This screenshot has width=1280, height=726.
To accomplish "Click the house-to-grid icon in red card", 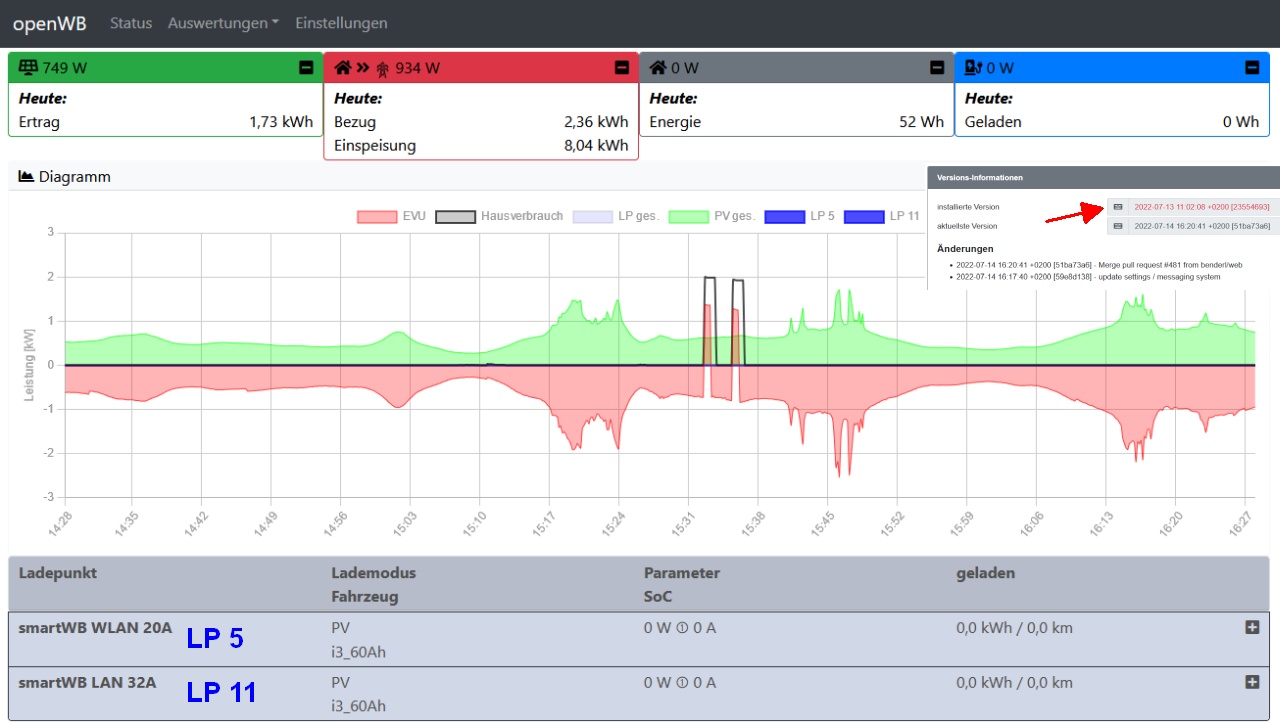I will (364, 68).
